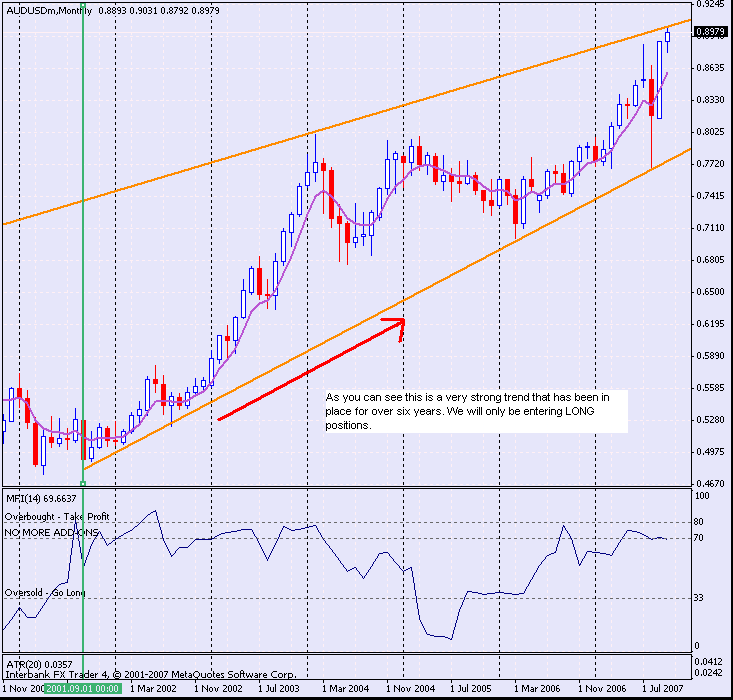This screenshot has width=733, height=700.
Task: Click the '1 Jul 2005' date label
Action: click(x=471, y=688)
